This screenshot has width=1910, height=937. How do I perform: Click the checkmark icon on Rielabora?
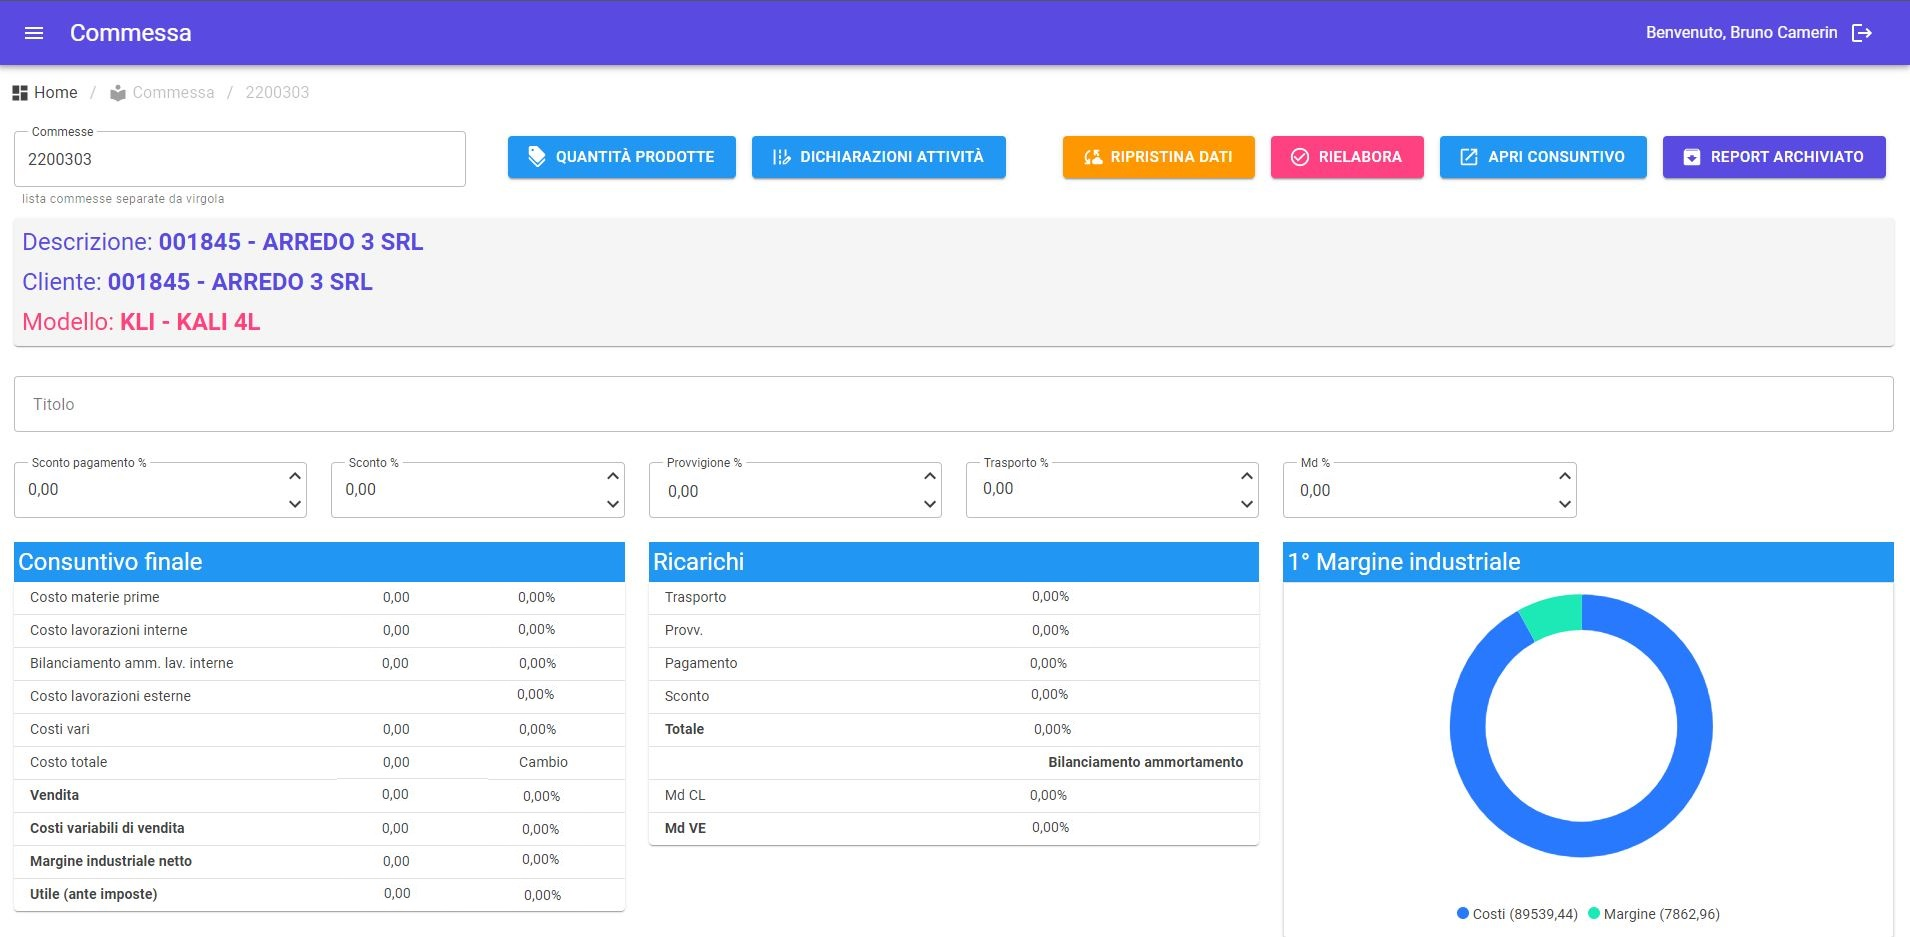point(1300,157)
